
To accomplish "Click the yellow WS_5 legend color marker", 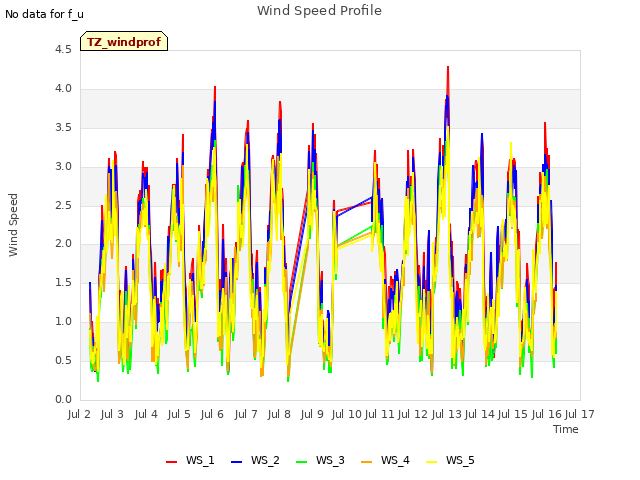I will tap(431, 462).
